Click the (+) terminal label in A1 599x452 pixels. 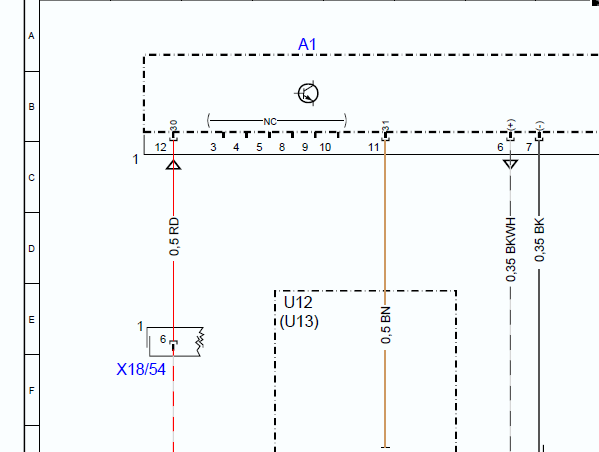point(511,125)
